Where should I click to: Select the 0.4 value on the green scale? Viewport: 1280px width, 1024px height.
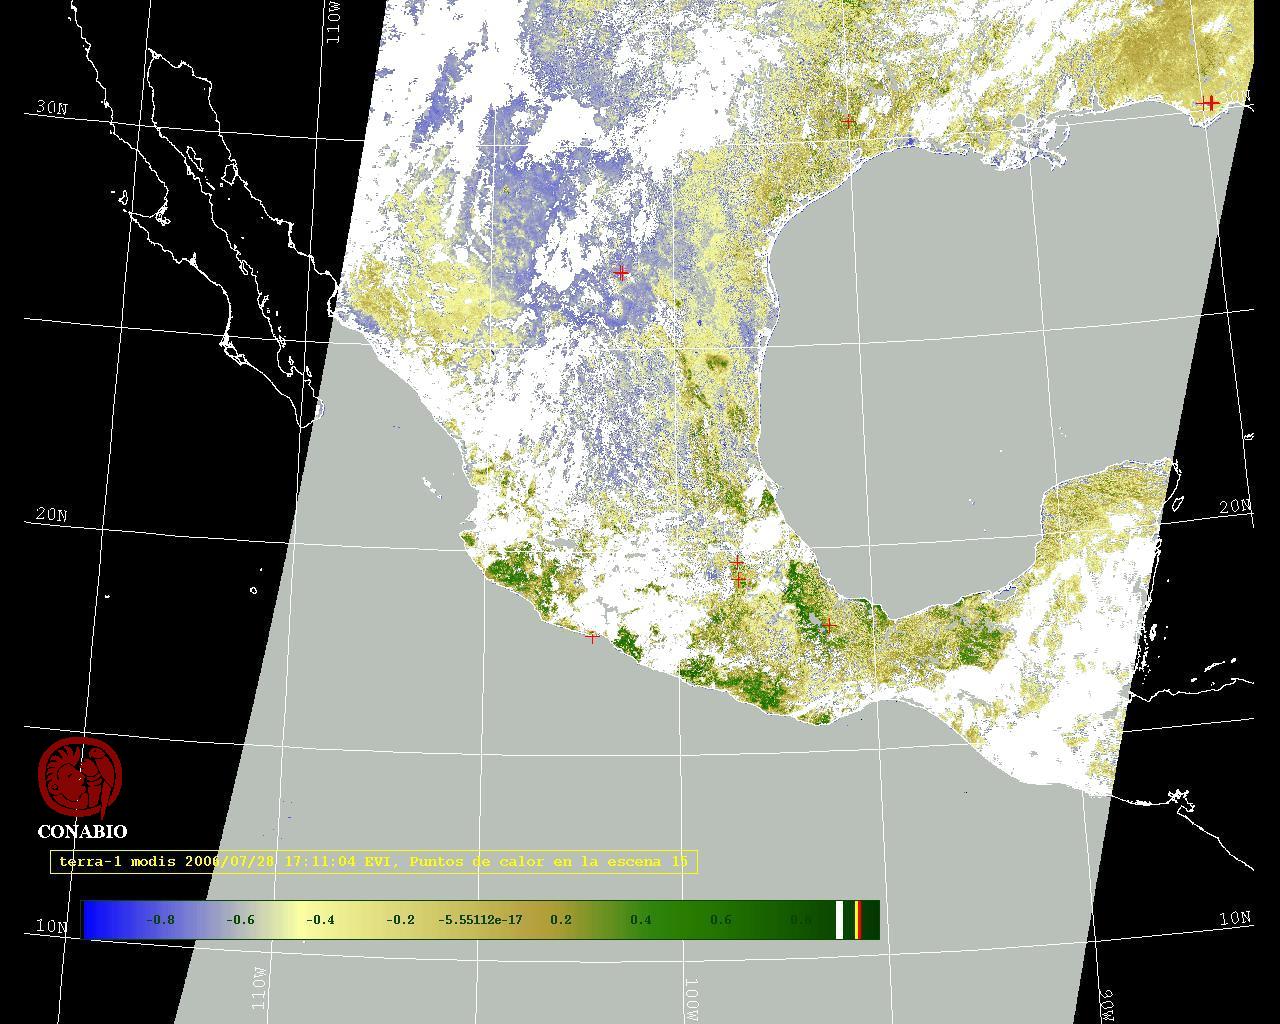[640, 920]
